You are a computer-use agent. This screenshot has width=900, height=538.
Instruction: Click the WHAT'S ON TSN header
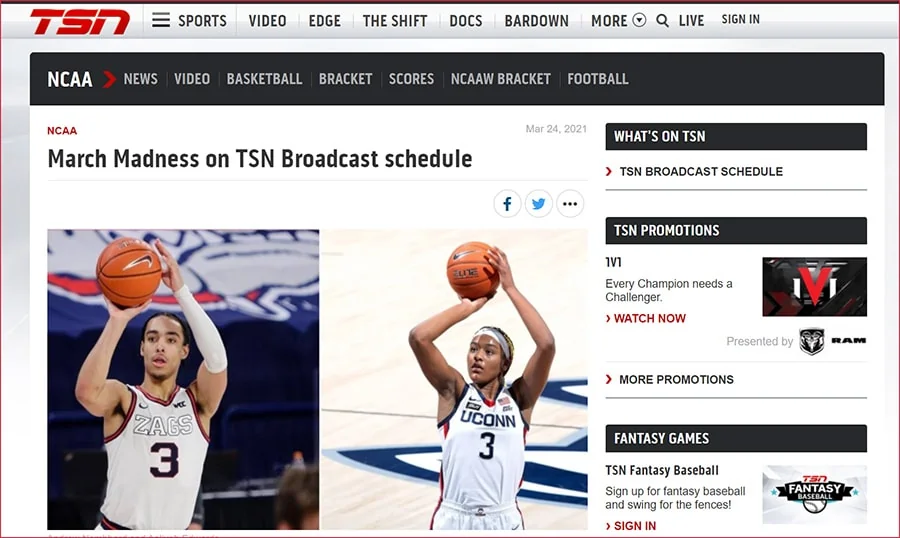(736, 137)
